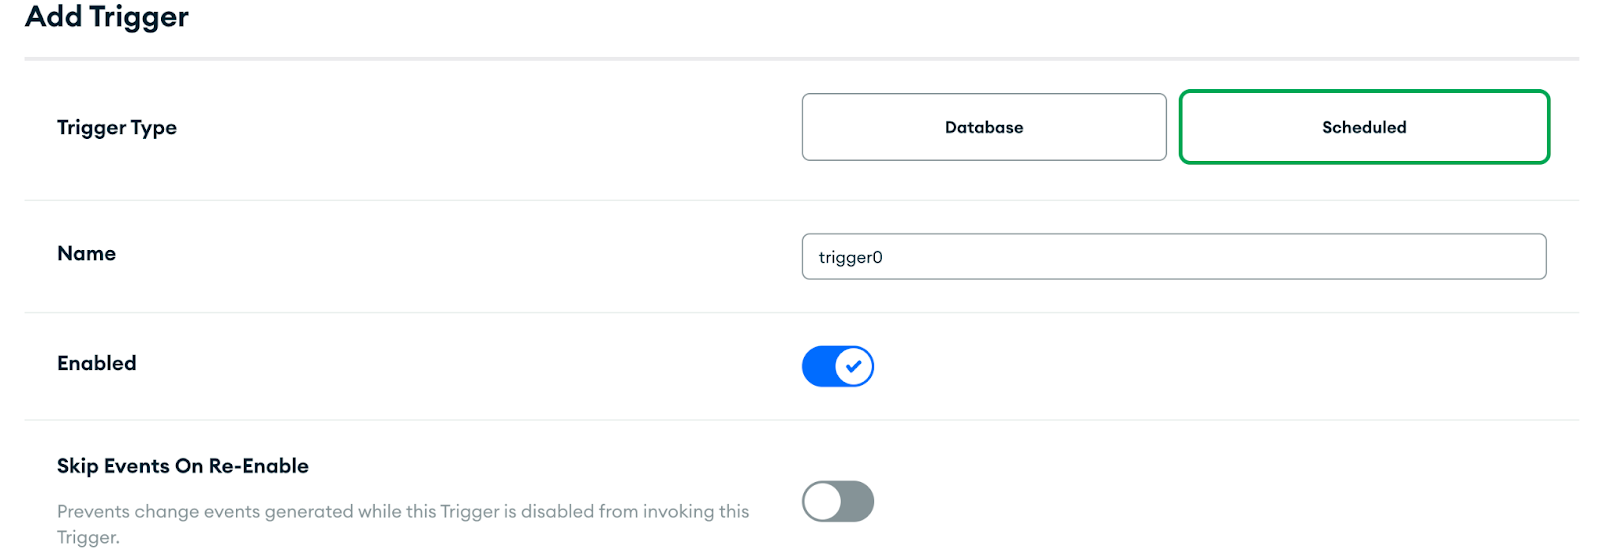Click the final word "Trigger." of the description
The image size is (1600, 552).
click(88, 537)
